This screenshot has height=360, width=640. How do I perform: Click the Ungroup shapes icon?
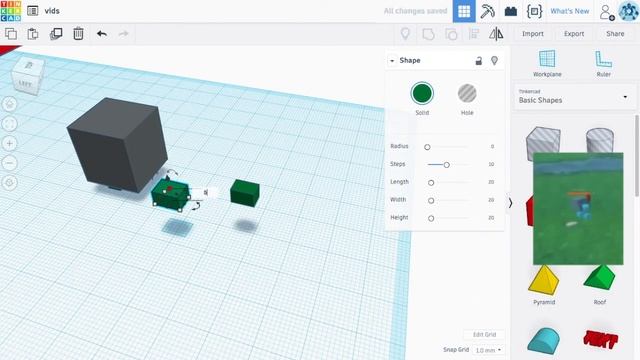(451, 34)
